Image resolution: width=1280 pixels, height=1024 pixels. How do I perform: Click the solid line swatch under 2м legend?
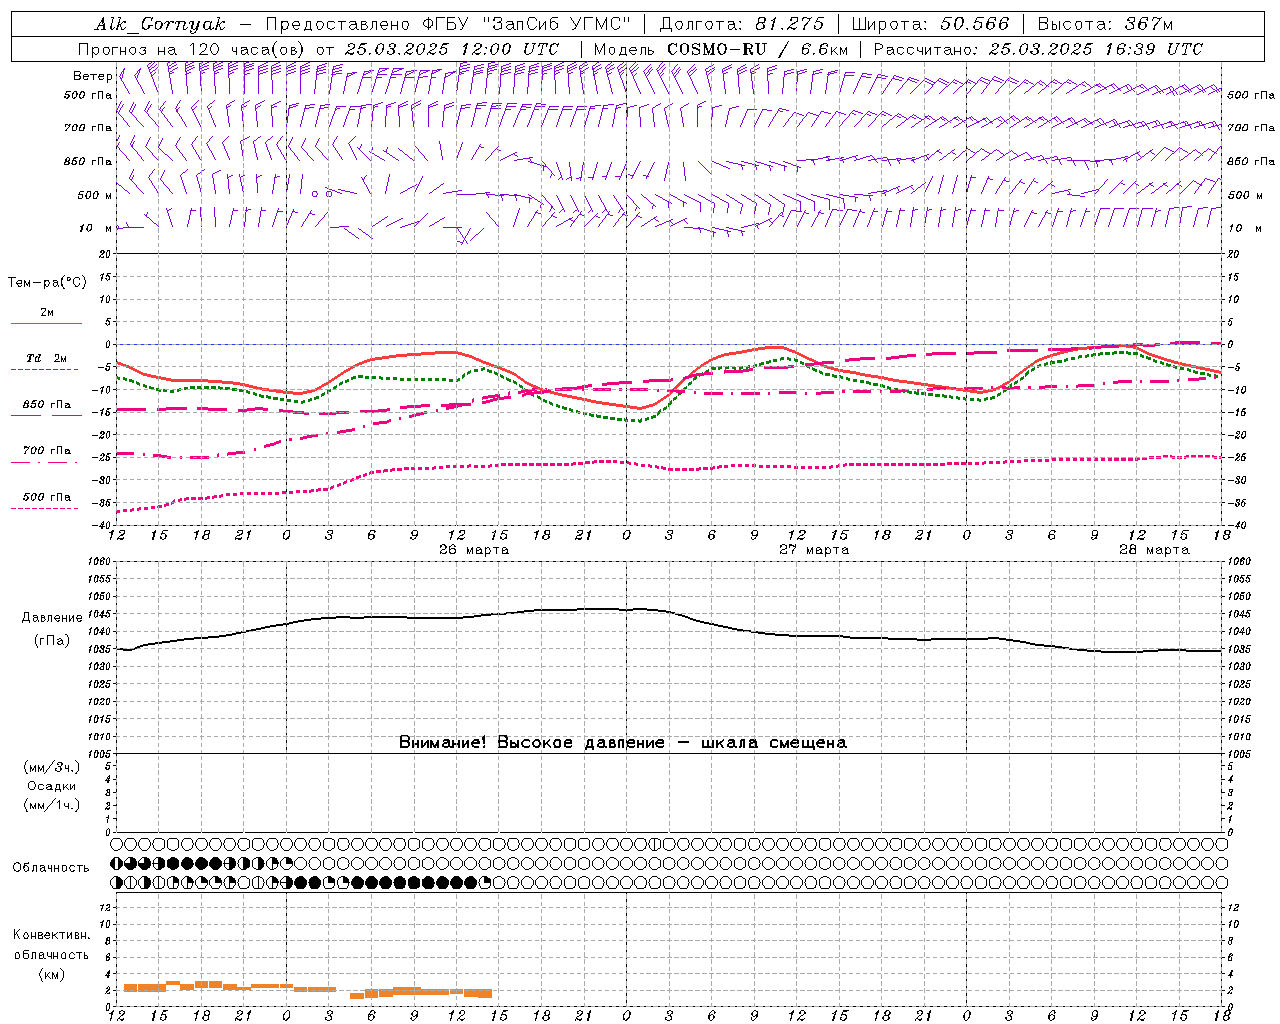point(46,324)
